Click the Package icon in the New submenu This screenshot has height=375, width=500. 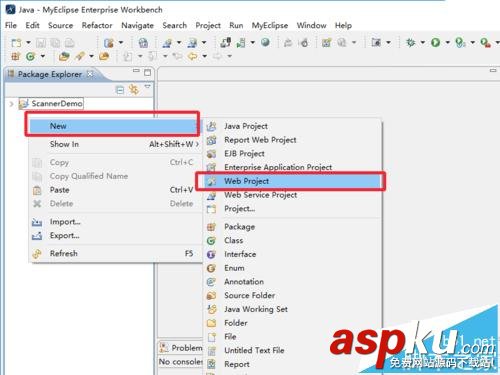tap(211, 227)
